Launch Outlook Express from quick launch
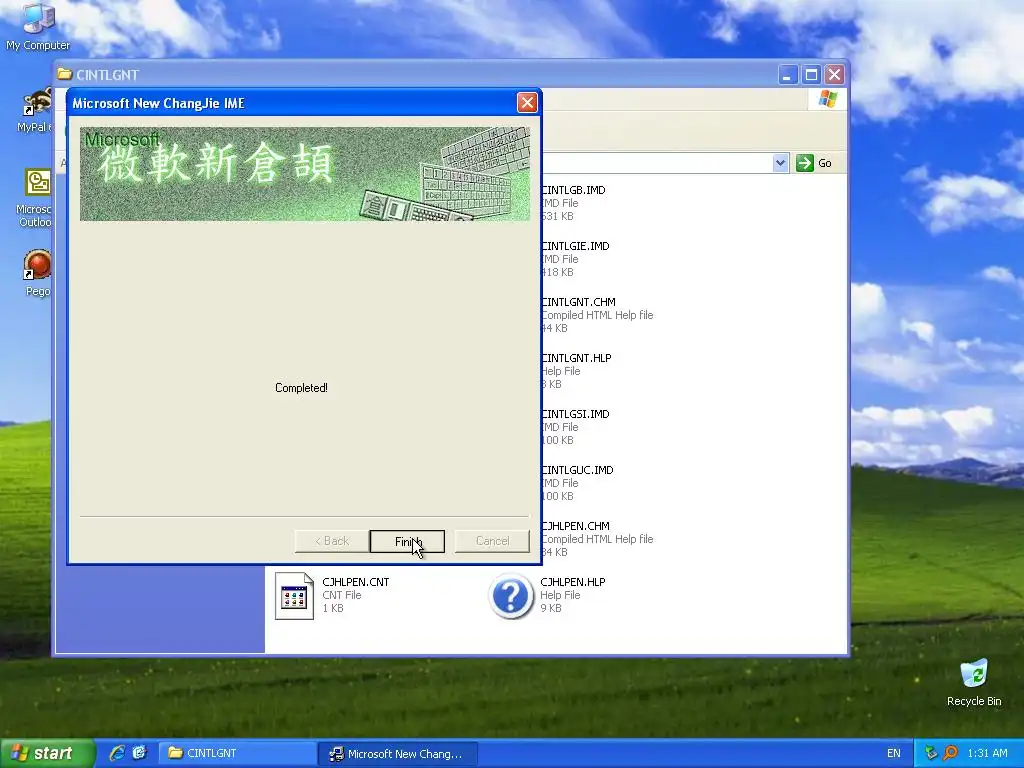Viewport: 1024px width, 768px height. 139,753
